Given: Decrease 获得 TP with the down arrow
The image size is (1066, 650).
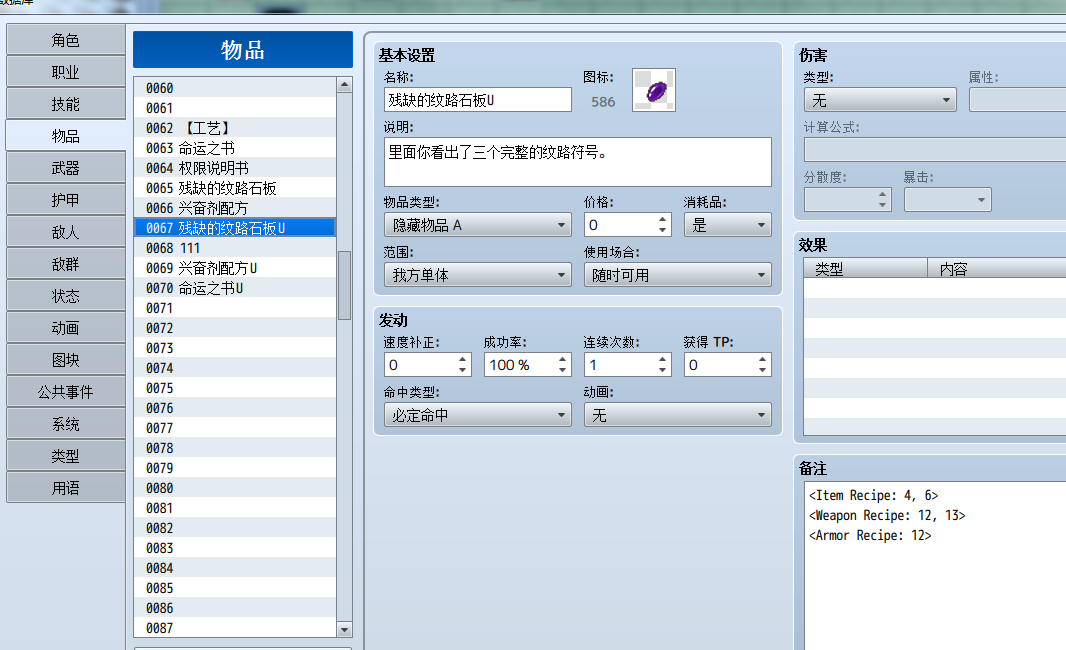Looking at the screenshot, I should [x=763, y=371].
